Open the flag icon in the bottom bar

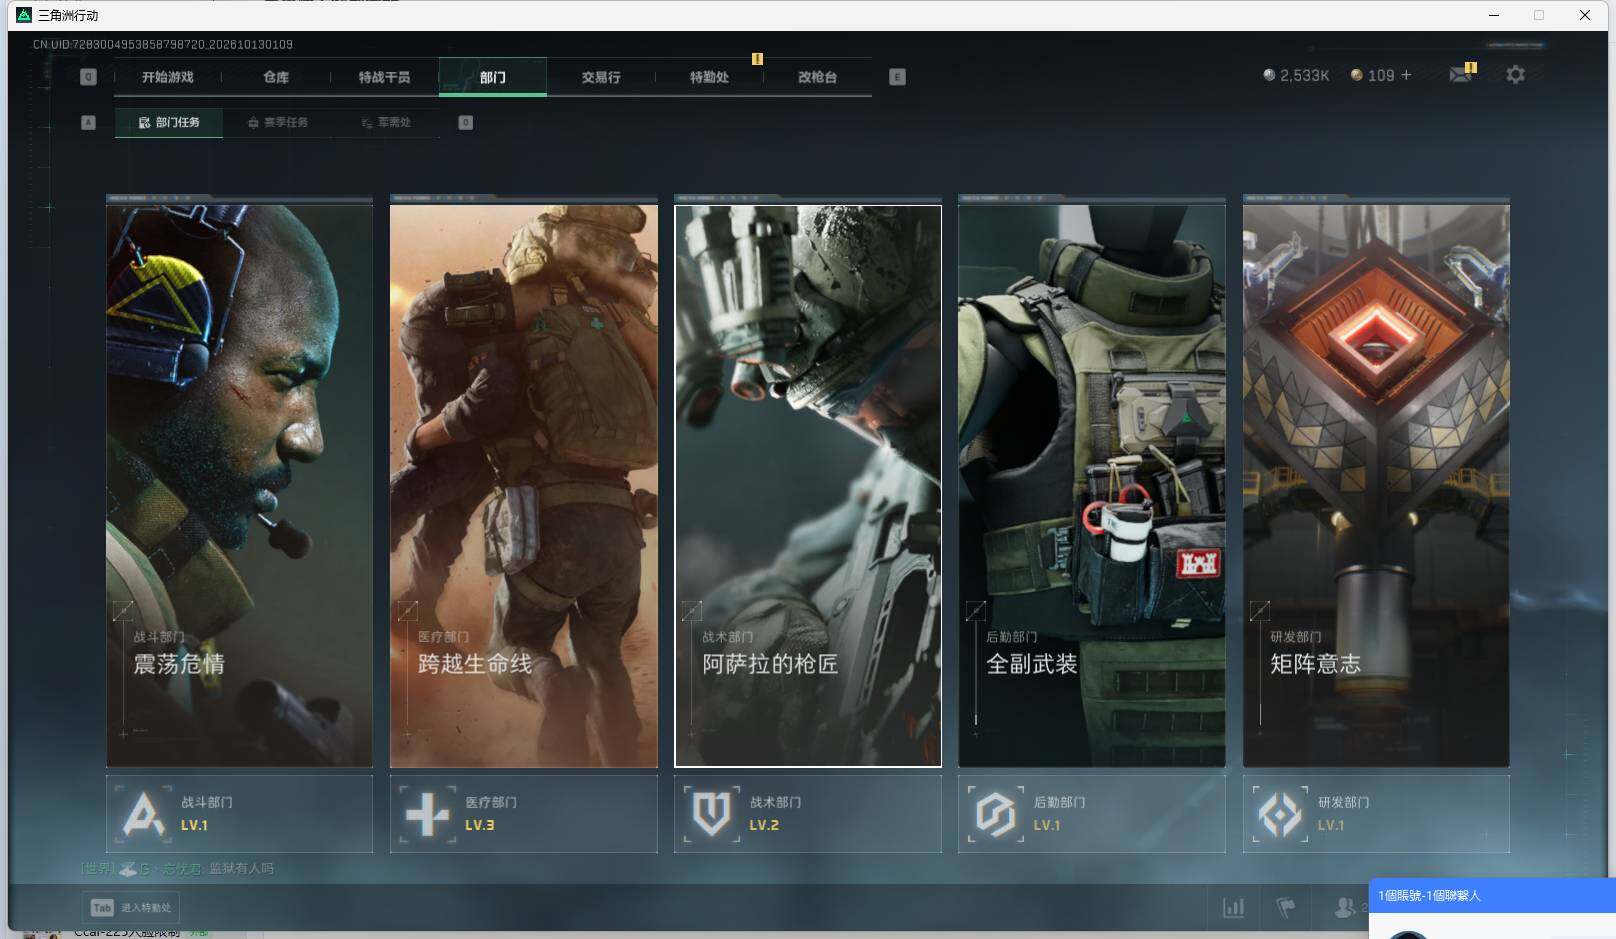(x=1286, y=907)
